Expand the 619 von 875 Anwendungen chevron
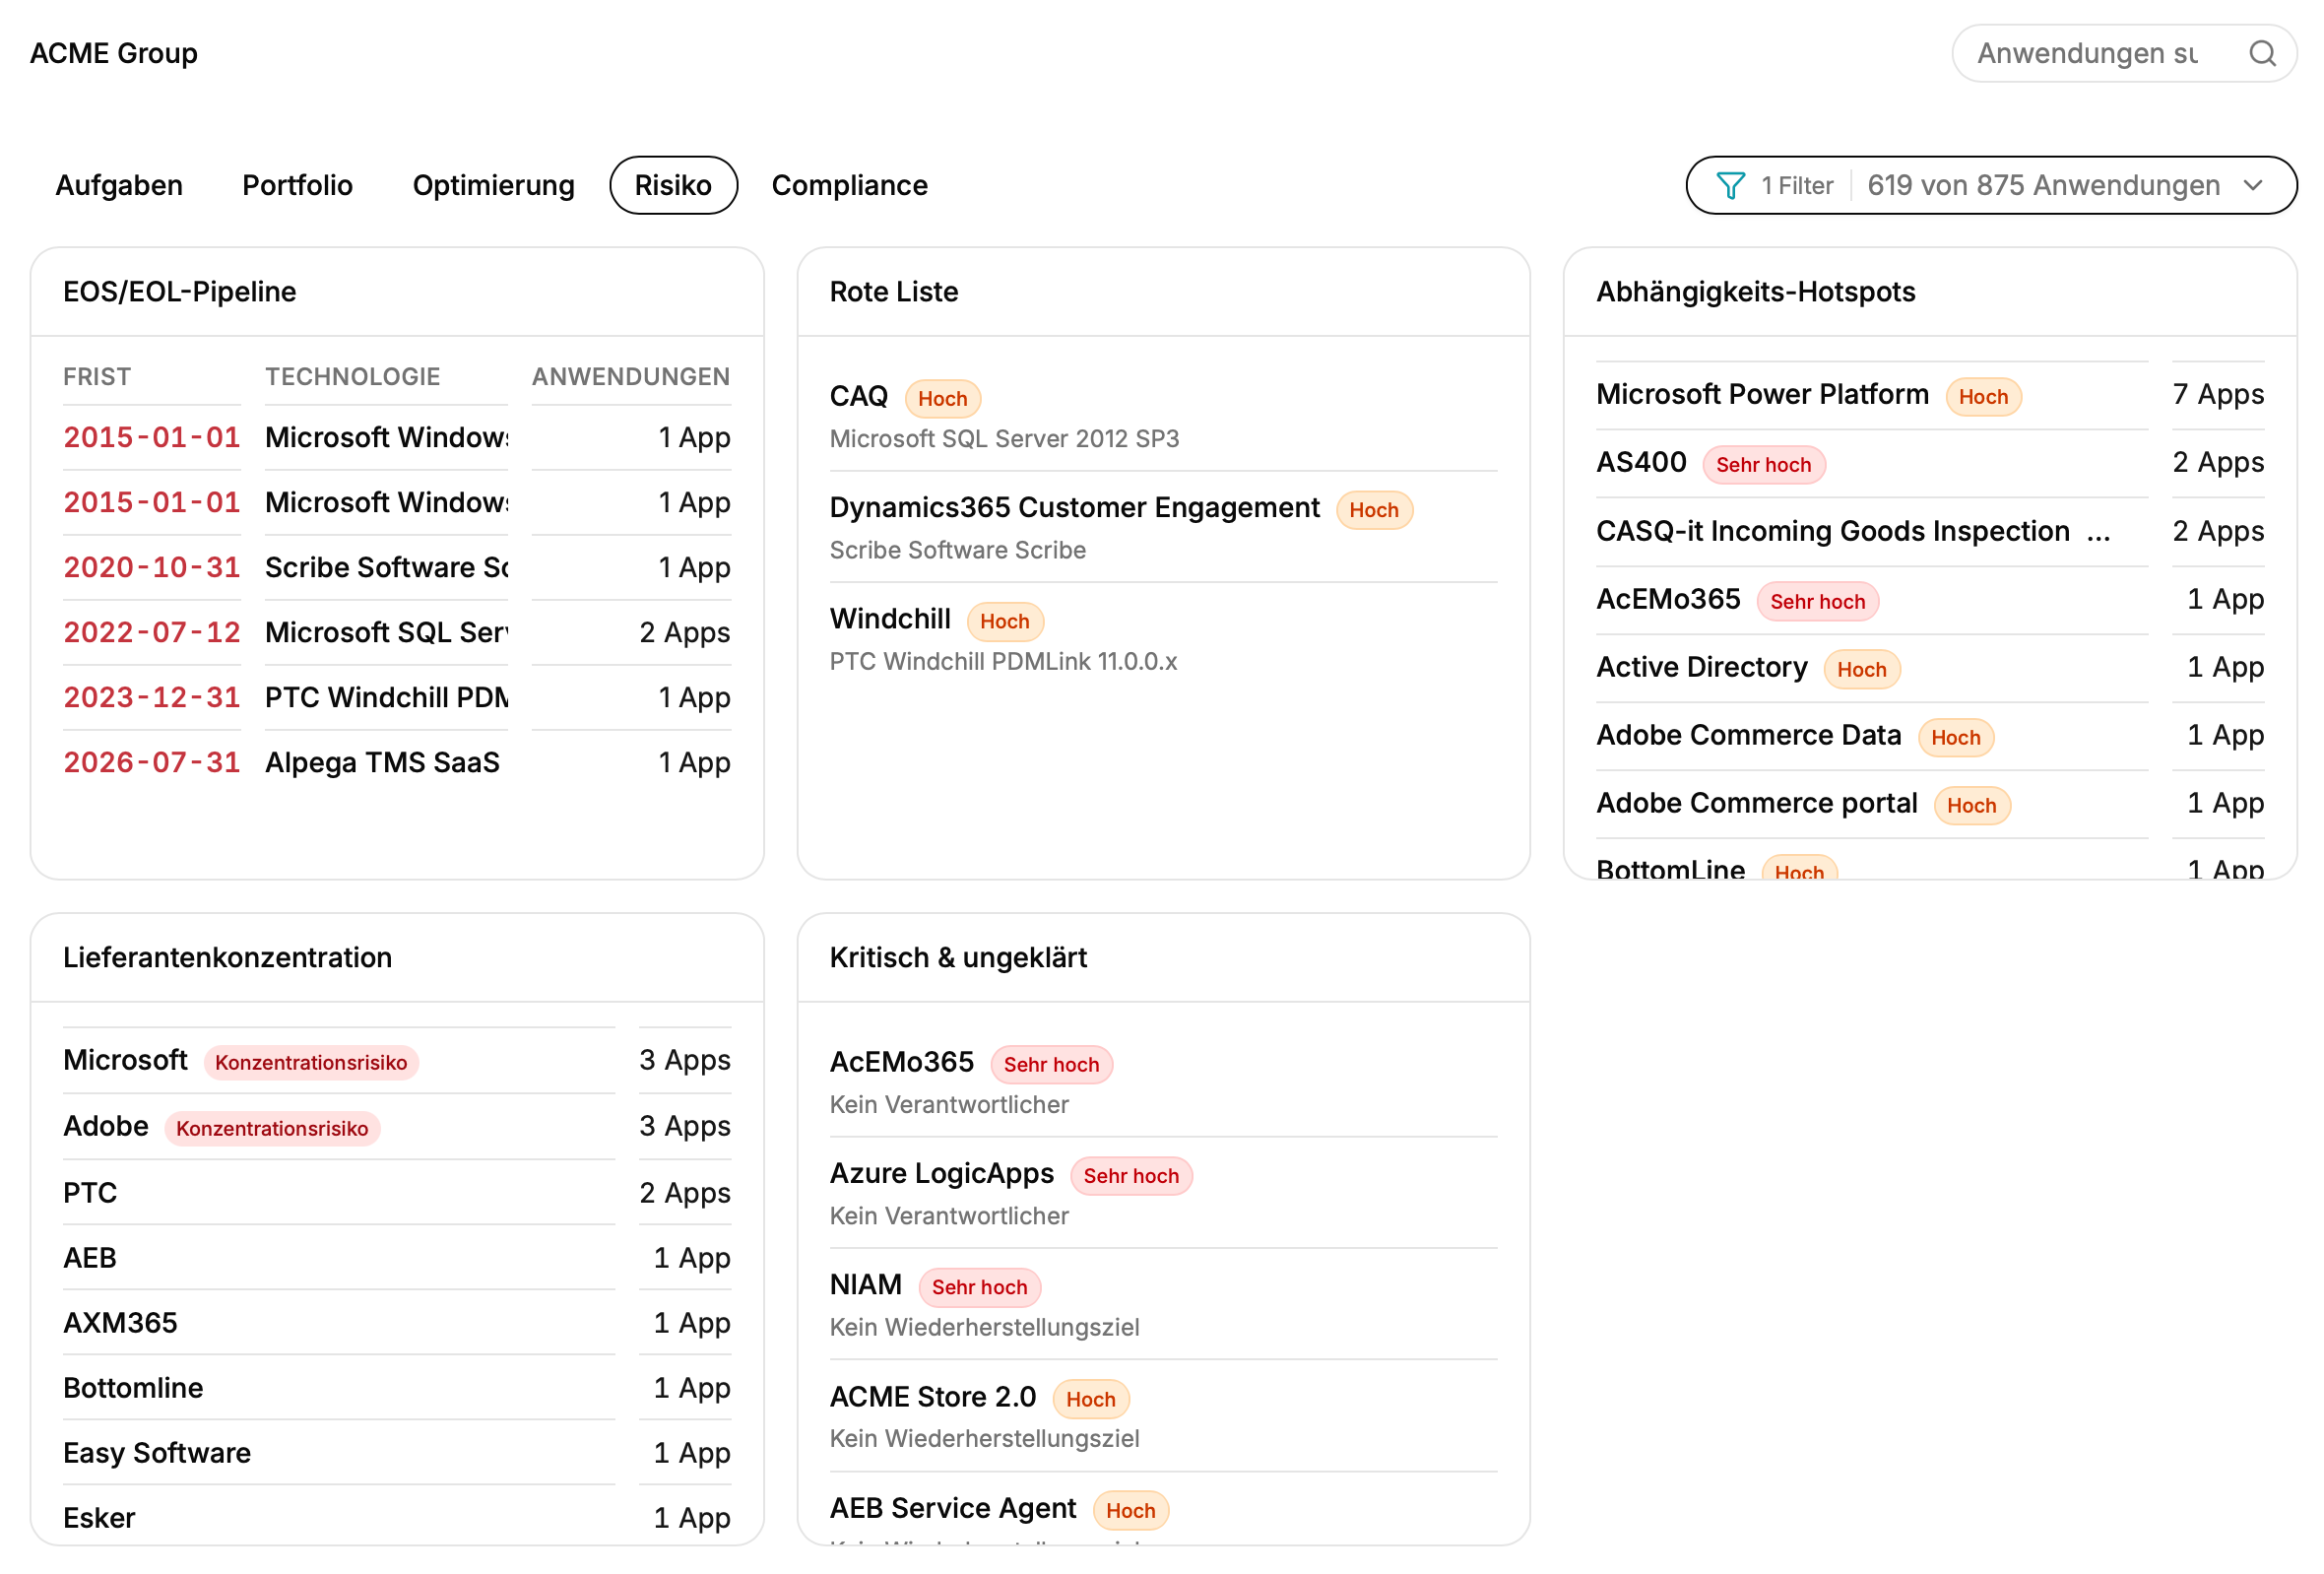The height and width of the screenshot is (1574, 2324). coord(2253,185)
